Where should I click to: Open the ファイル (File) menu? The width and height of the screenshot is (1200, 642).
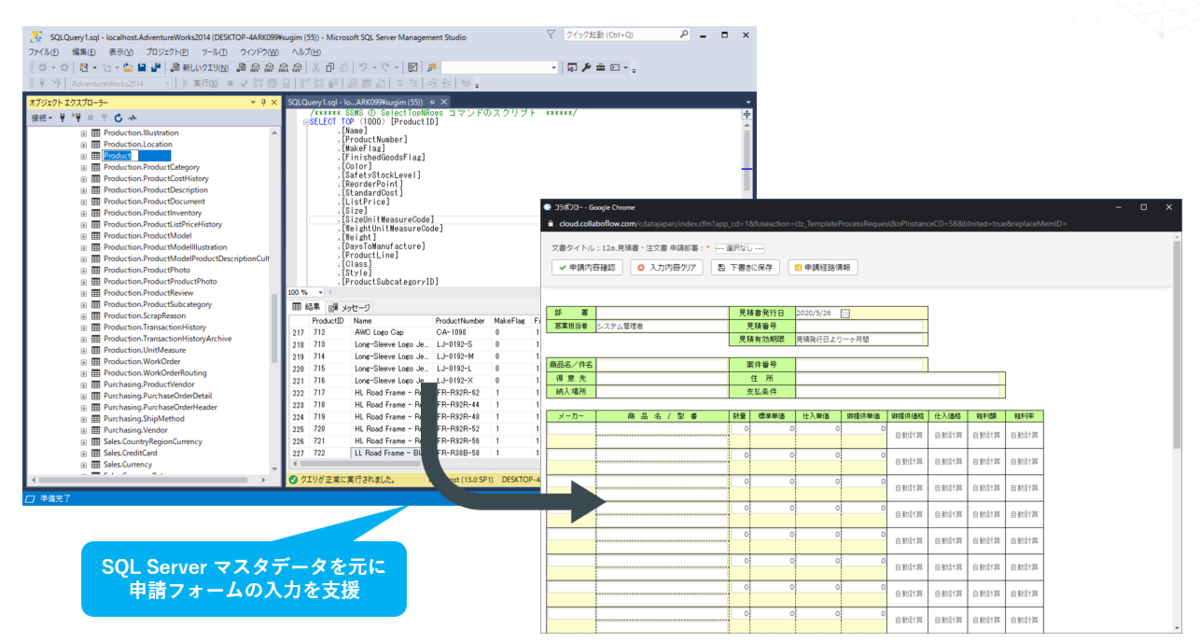click(x=43, y=52)
